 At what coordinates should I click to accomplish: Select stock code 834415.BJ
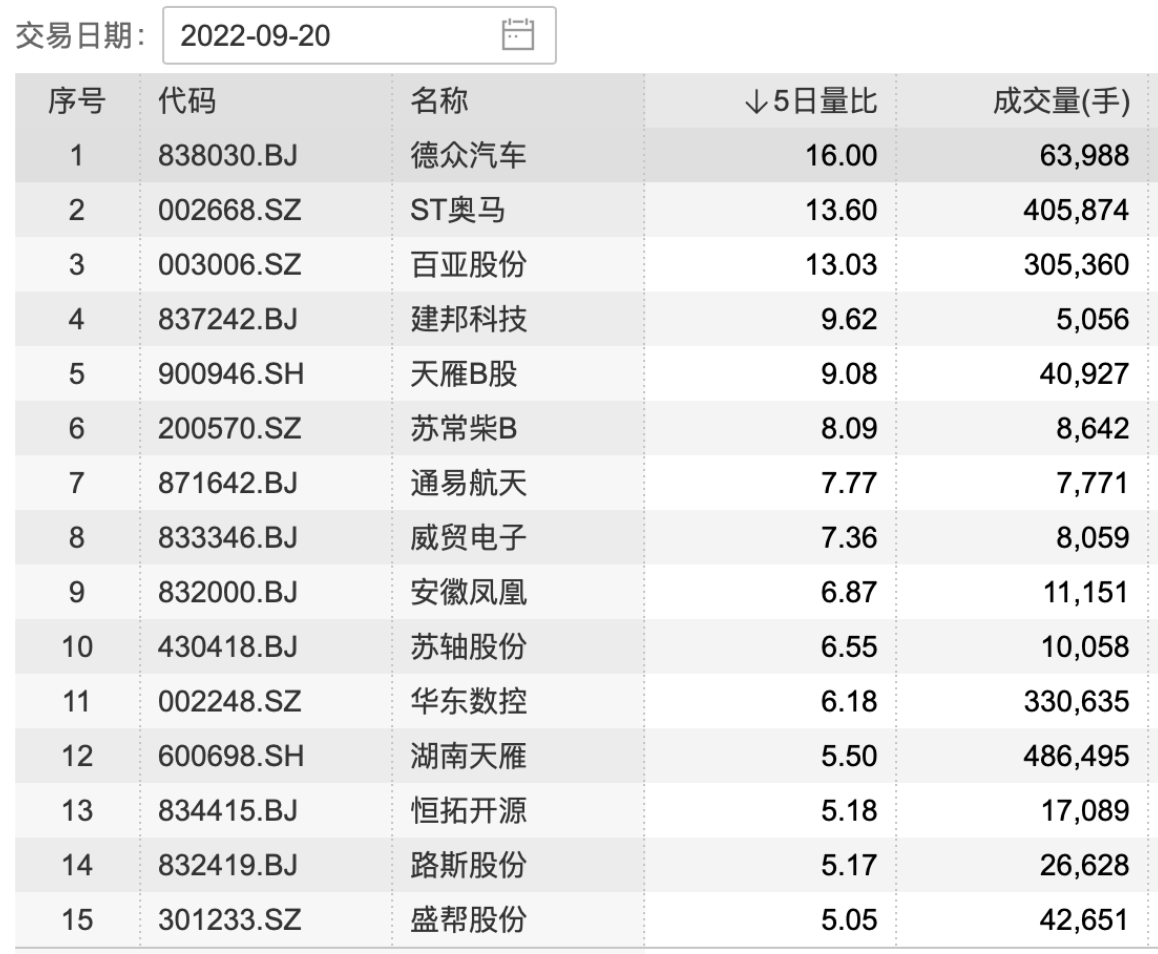[x=227, y=811]
